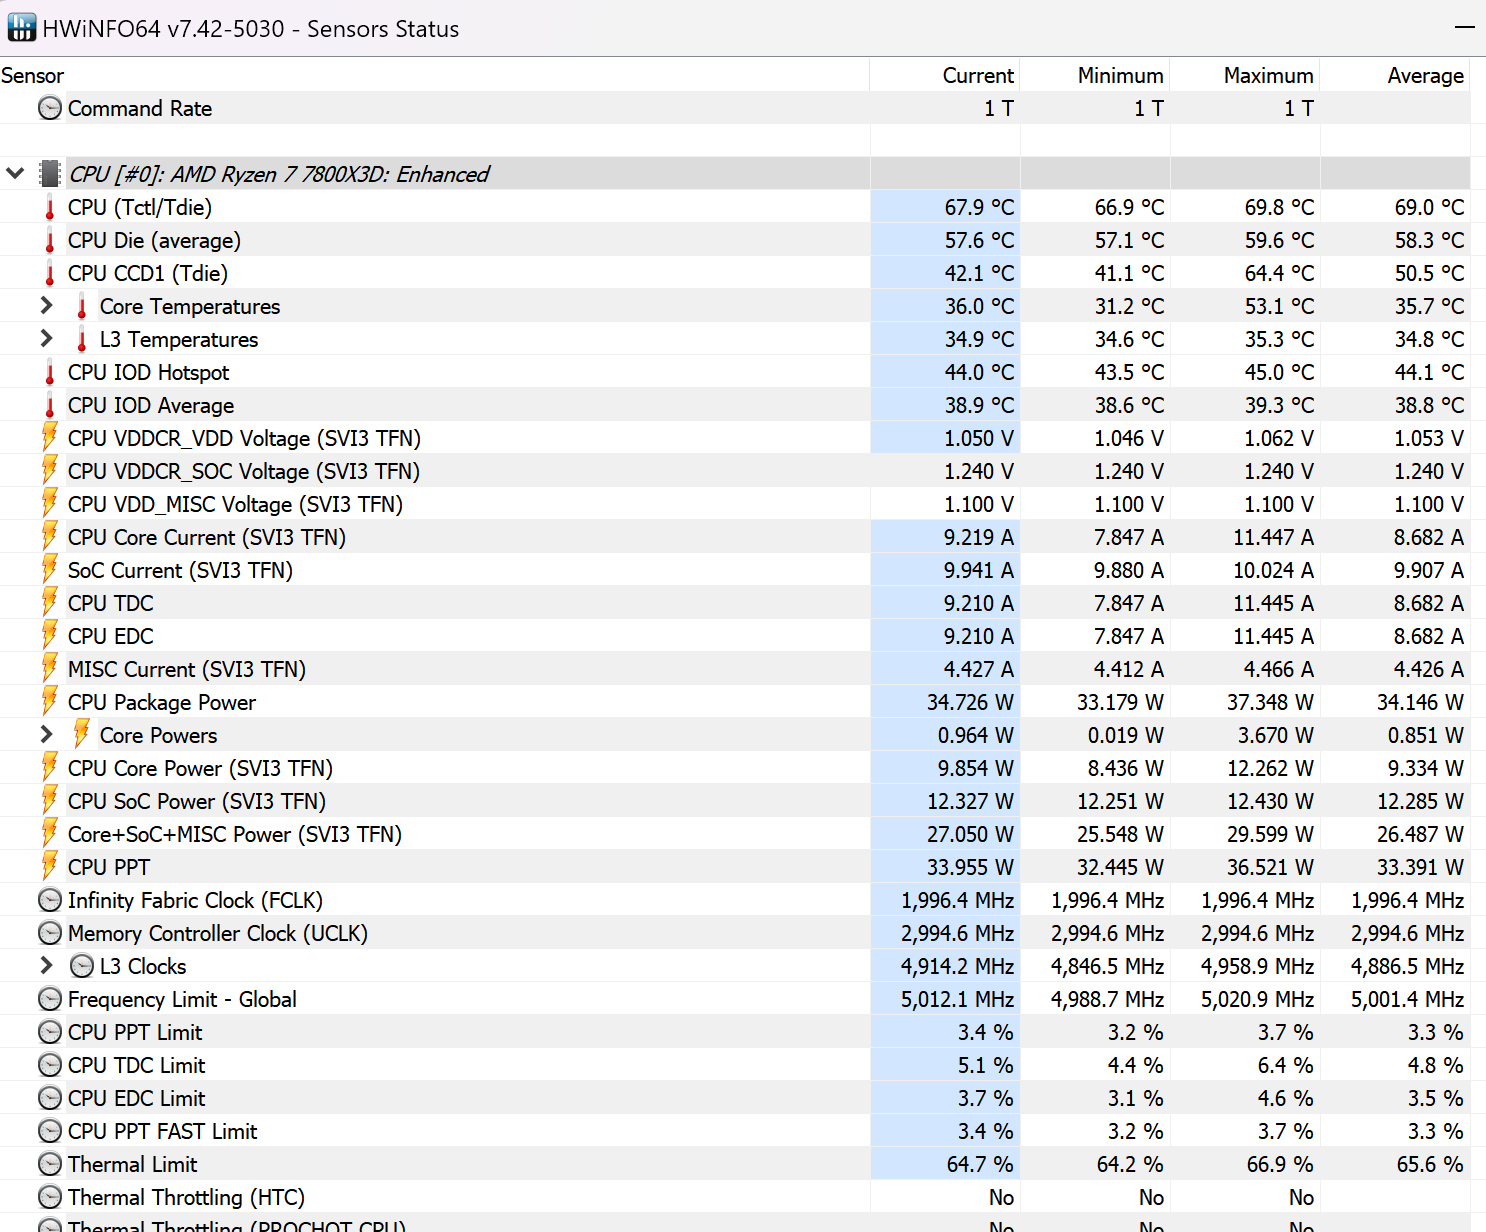The image size is (1486, 1232).
Task: Click the CPU chip icon beside AMD Ryzen 7 7800X3D
Action: point(48,173)
